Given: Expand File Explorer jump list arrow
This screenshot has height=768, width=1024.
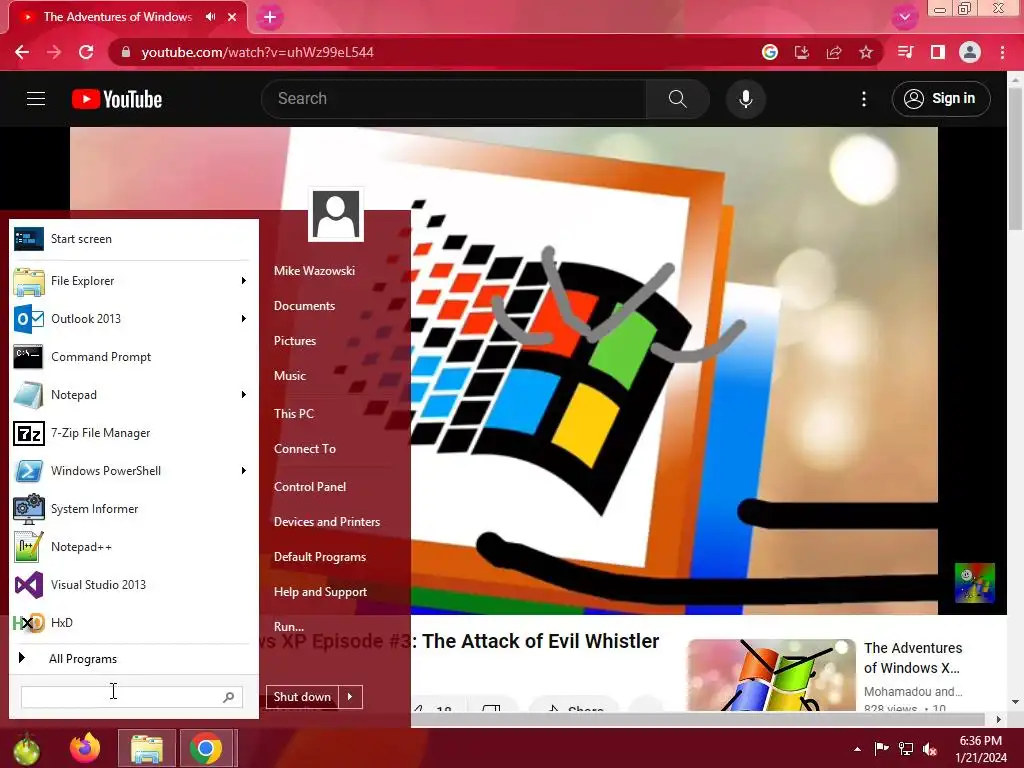Looking at the screenshot, I should (244, 281).
